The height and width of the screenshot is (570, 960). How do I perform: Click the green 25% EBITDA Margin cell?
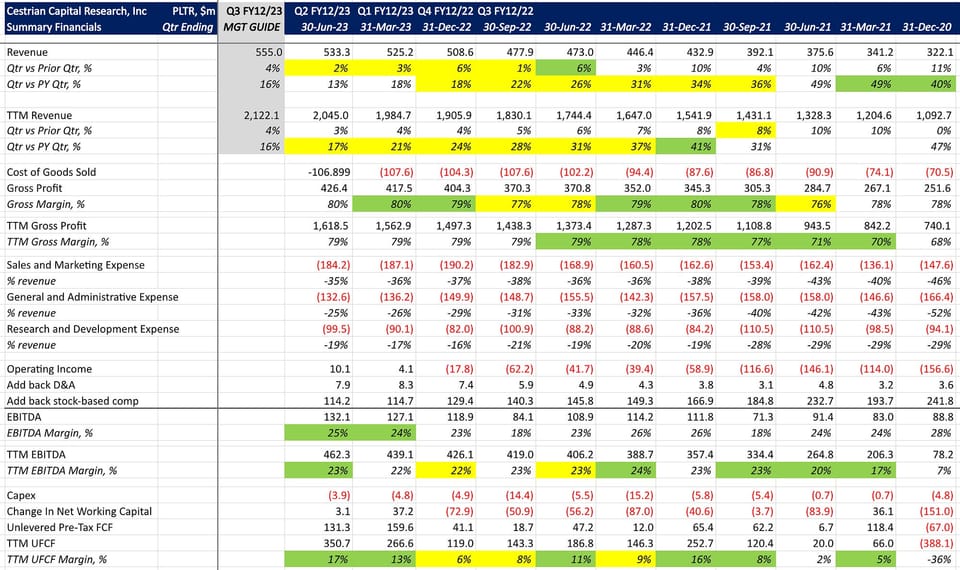pyautogui.click(x=319, y=433)
